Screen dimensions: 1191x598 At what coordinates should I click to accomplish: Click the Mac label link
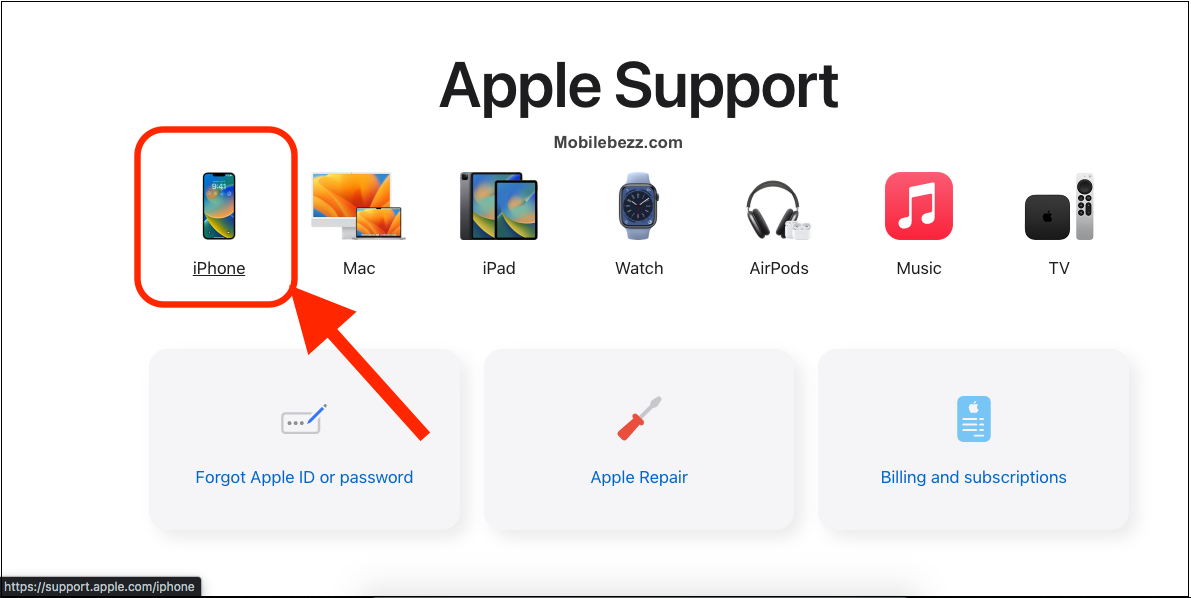point(359,268)
